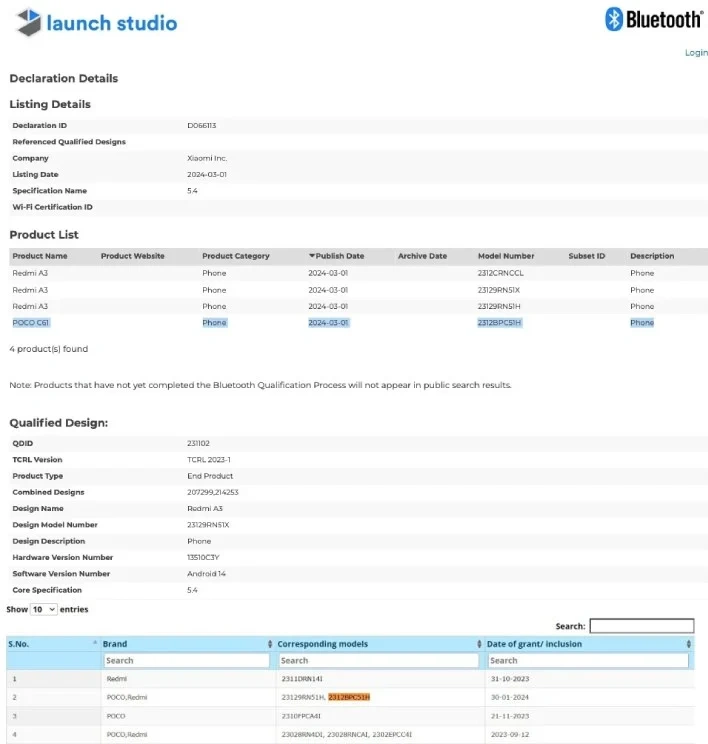The height and width of the screenshot is (744, 708).
Task: Click Listing Date value 2024-03-01
Action: tap(207, 175)
